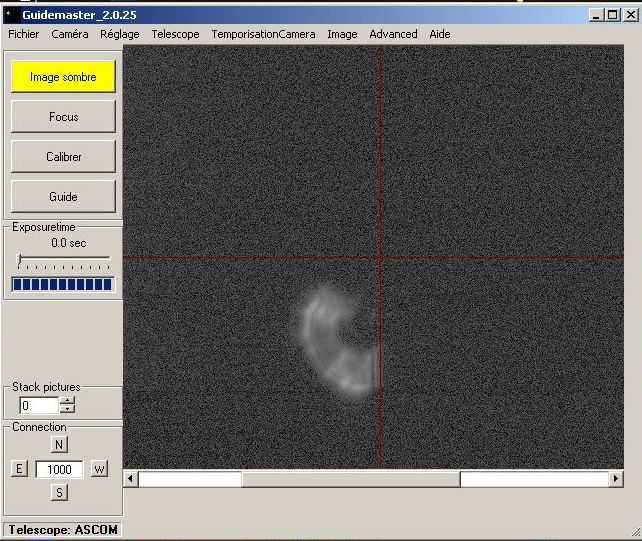Click the Focus button
This screenshot has width=642, height=541.
(63, 117)
